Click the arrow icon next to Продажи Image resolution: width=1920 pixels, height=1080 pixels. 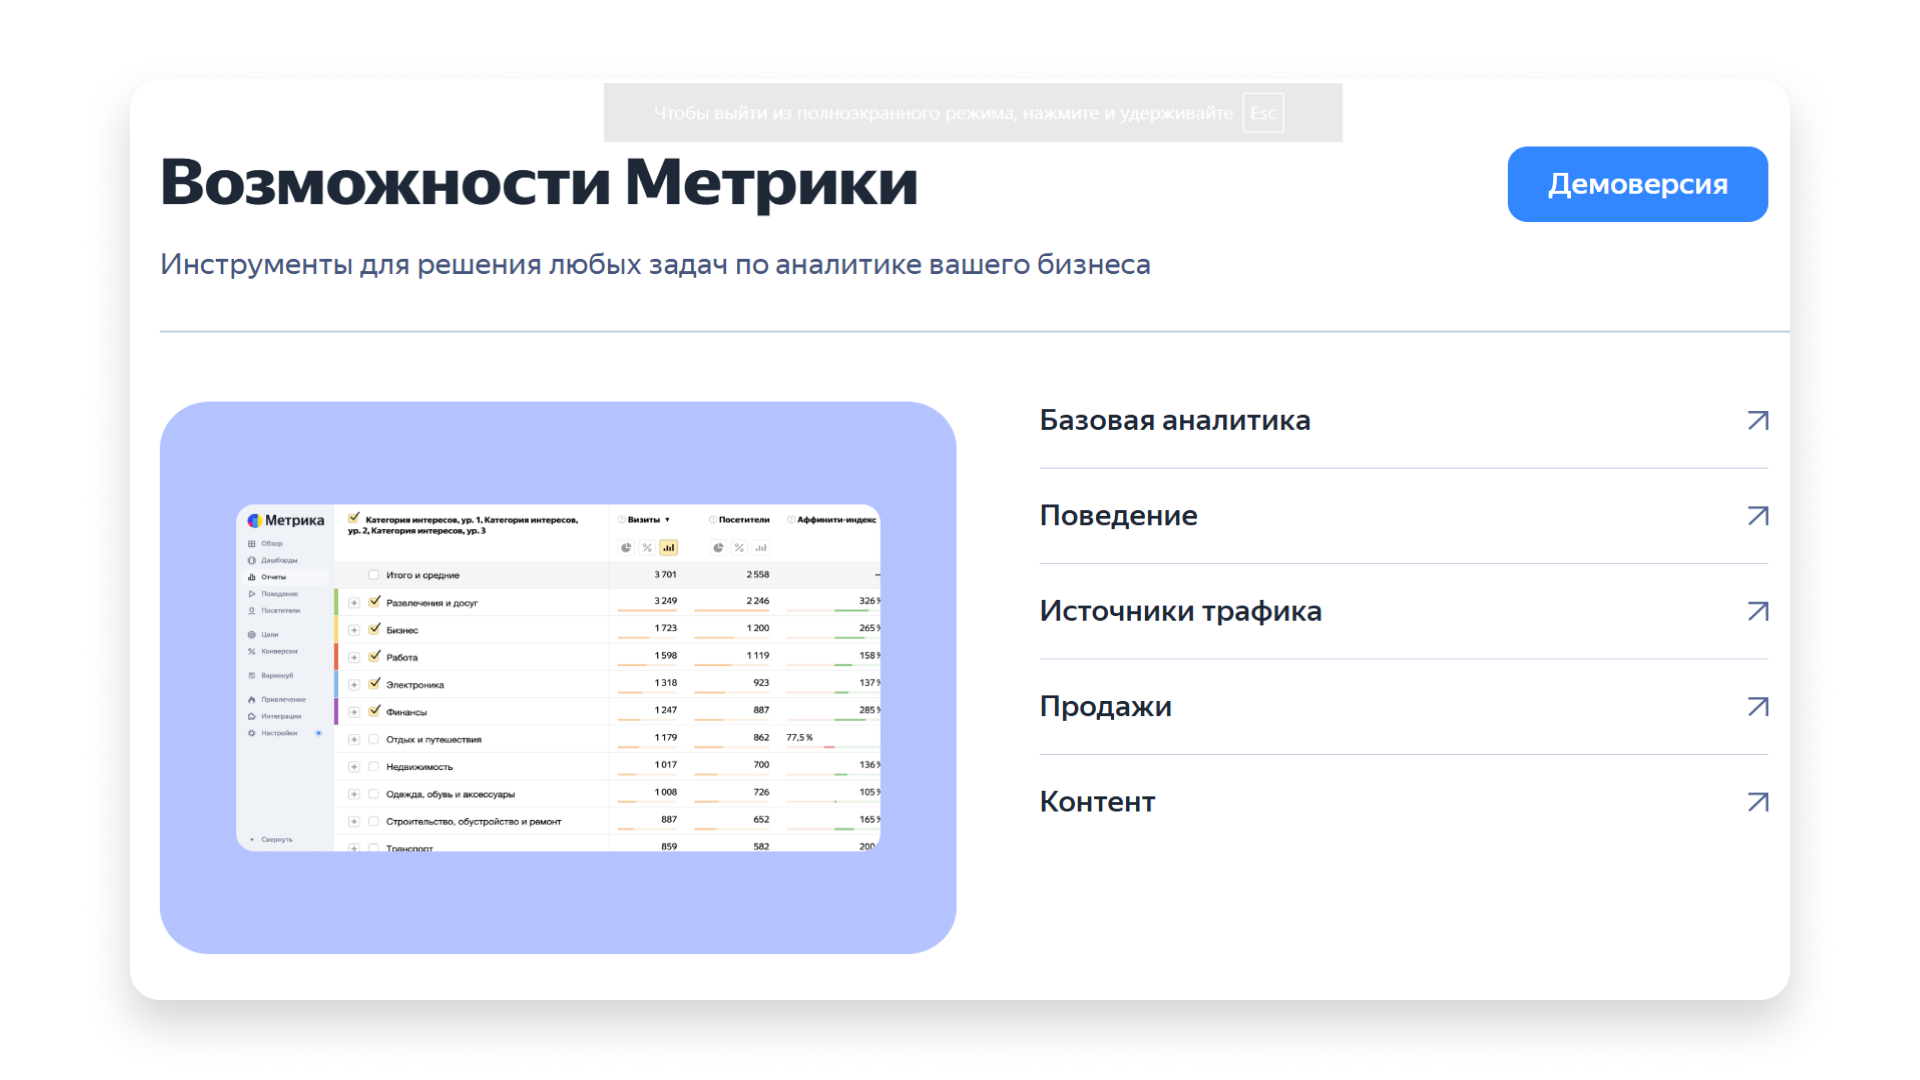tap(1757, 707)
